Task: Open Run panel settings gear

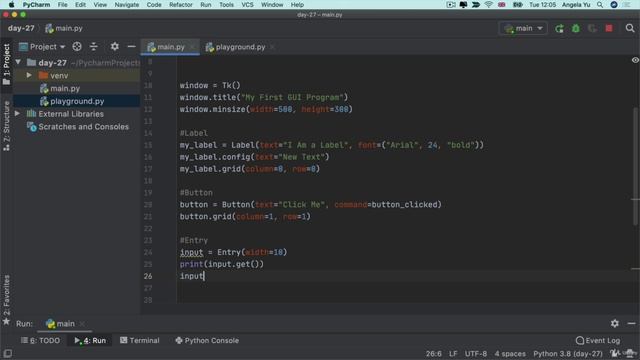Action: point(615,323)
